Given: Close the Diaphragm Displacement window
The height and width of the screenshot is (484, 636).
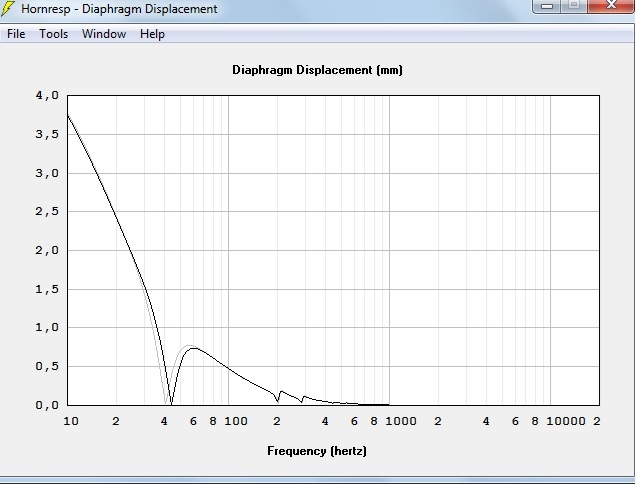Looking at the screenshot, I should (611, 6).
